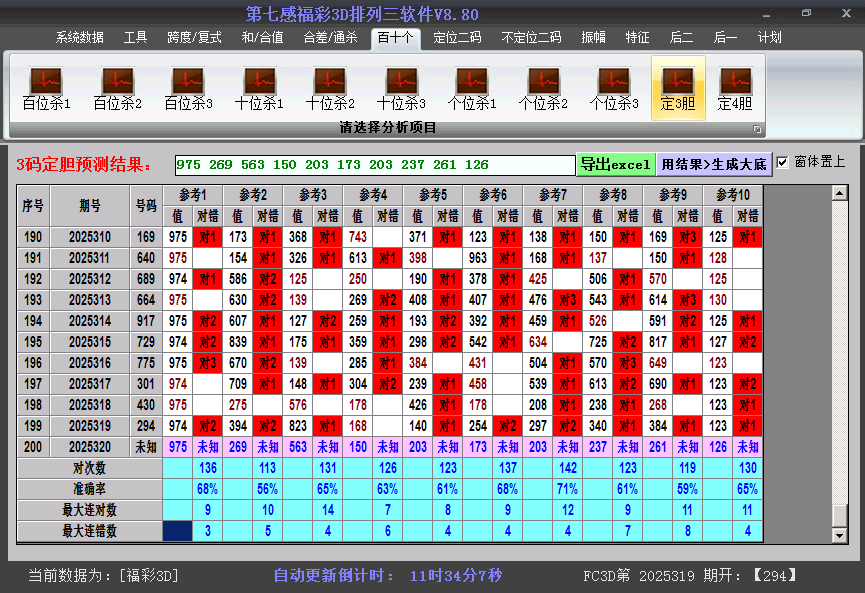Choose the 十位杀3 icon
Viewport: 865px width, 593px height.
point(401,88)
